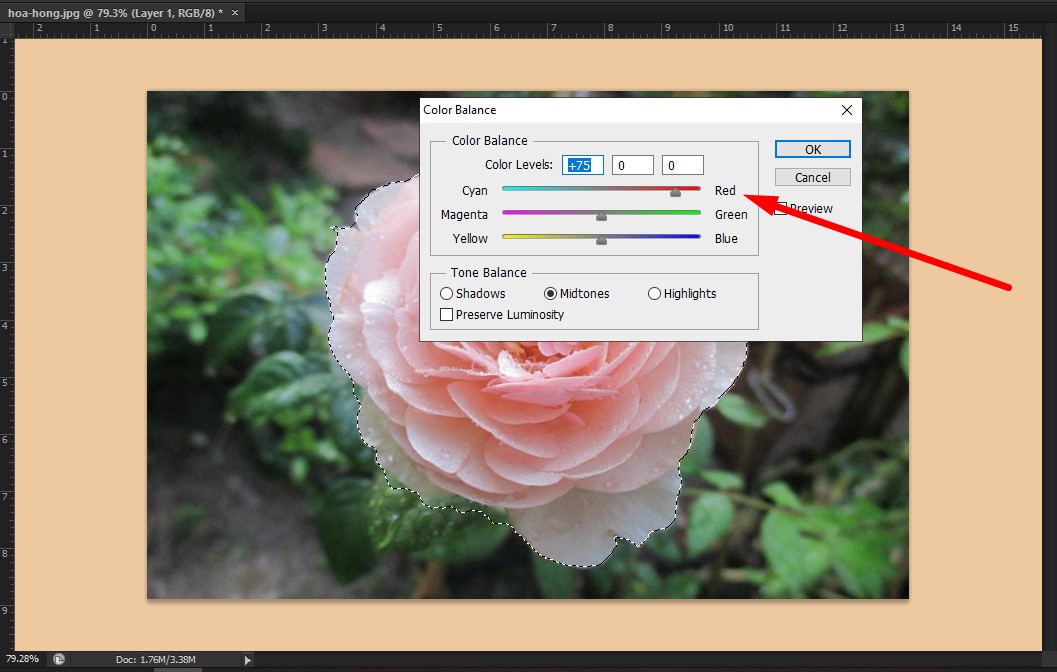Image resolution: width=1057 pixels, height=672 pixels.
Task: Click the blue Color Levels field
Action: coord(683,164)
